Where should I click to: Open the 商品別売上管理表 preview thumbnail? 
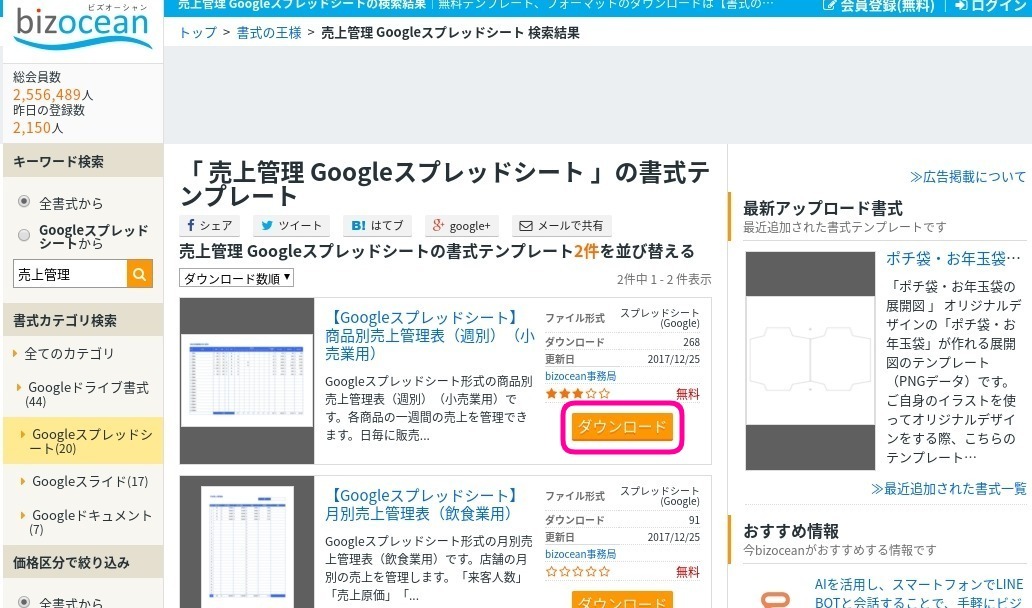pyautogui.click(x=247, y=381)
